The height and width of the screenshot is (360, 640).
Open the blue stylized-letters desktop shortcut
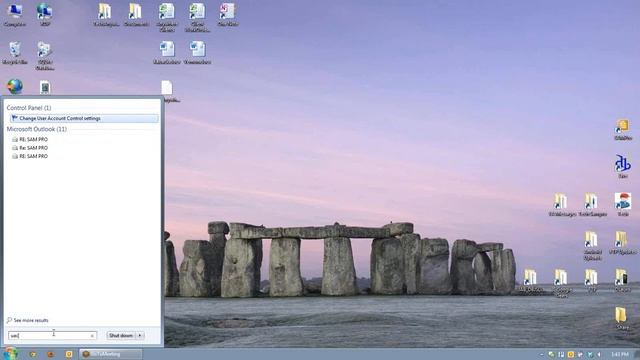pos(622,165)
